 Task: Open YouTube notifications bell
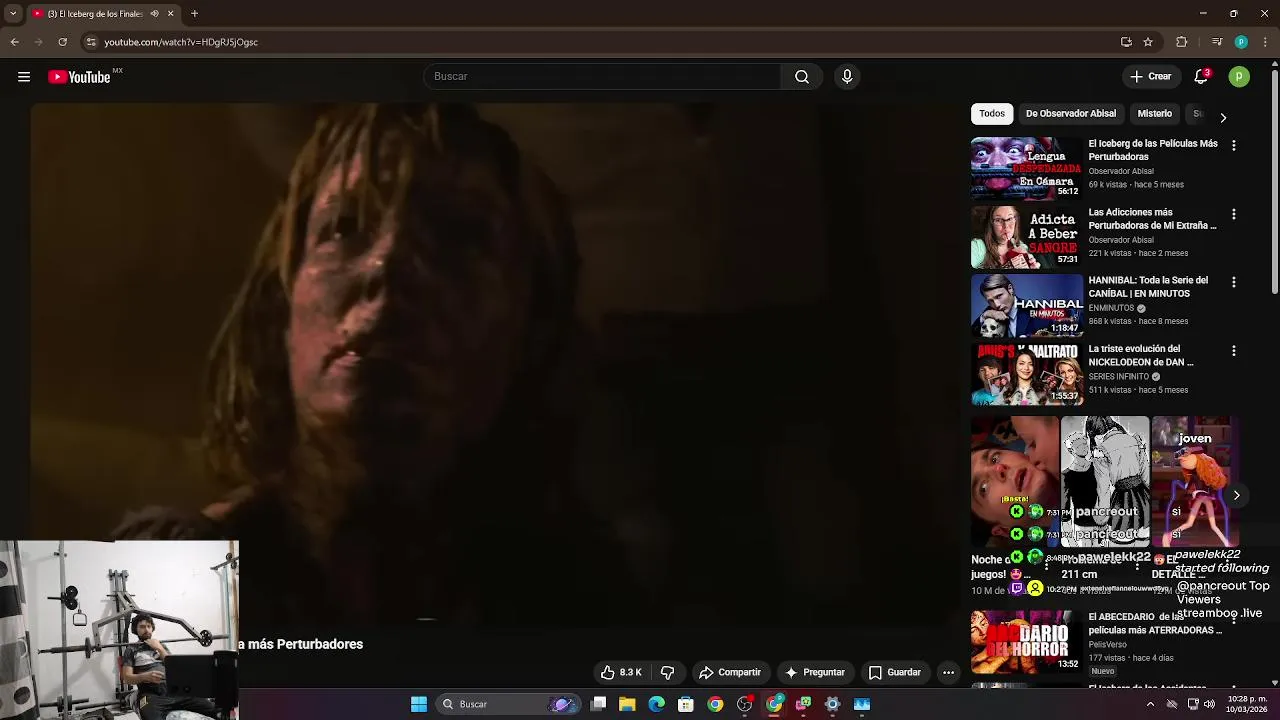click(x=1201, y=77)
